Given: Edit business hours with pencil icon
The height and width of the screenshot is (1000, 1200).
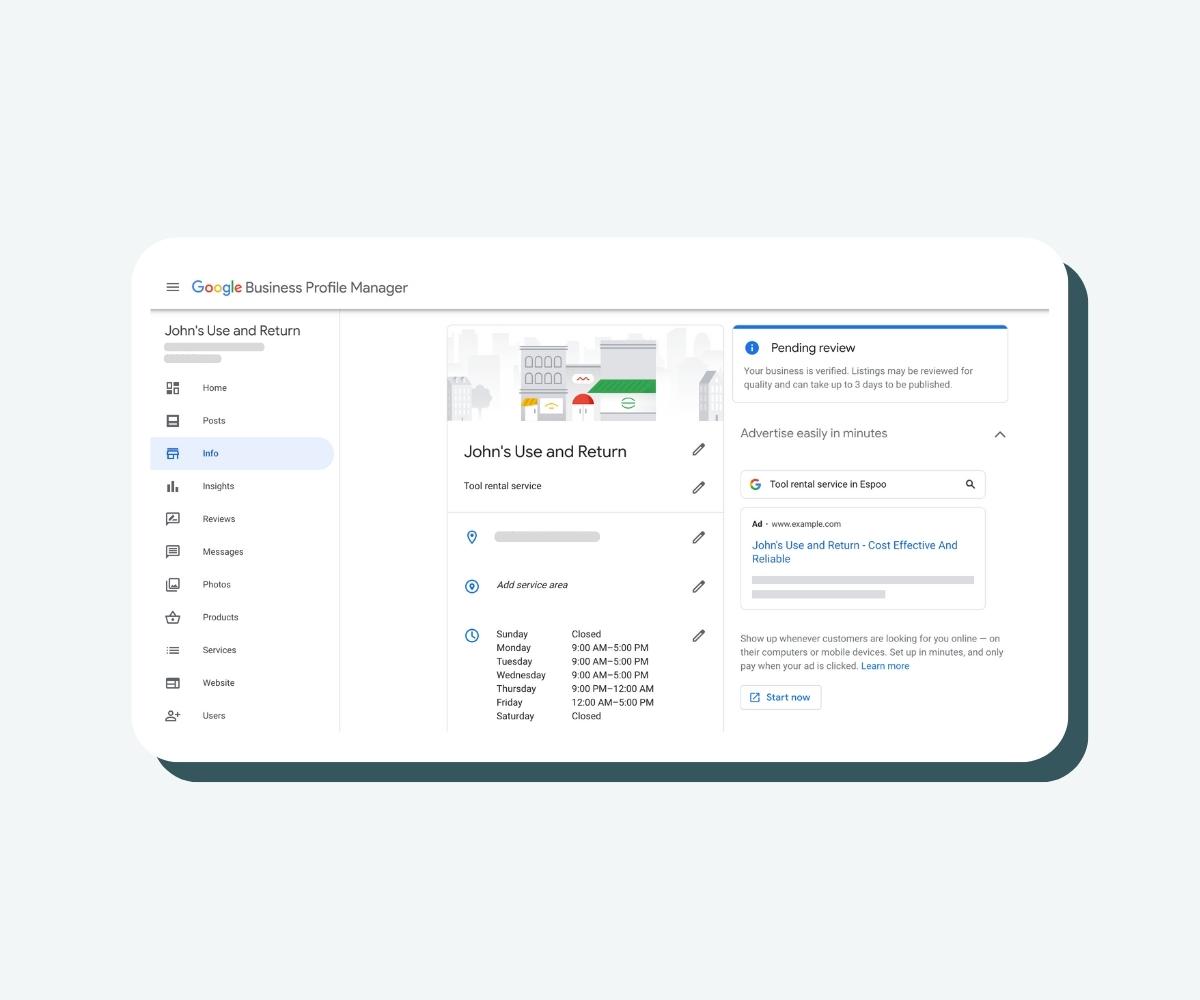Looking at the screenshot, I should tap(699, 635).
